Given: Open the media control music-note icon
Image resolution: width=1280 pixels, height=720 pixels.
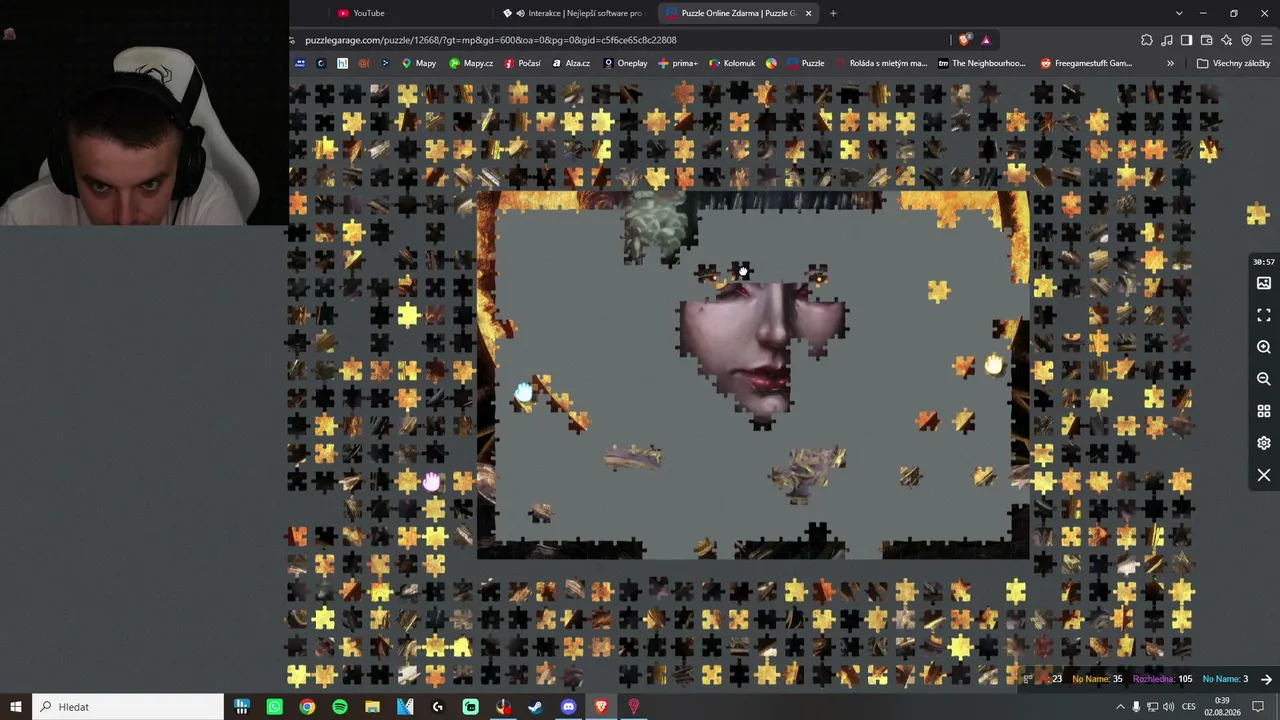Looking at the screenshot, I should 1166,40.
